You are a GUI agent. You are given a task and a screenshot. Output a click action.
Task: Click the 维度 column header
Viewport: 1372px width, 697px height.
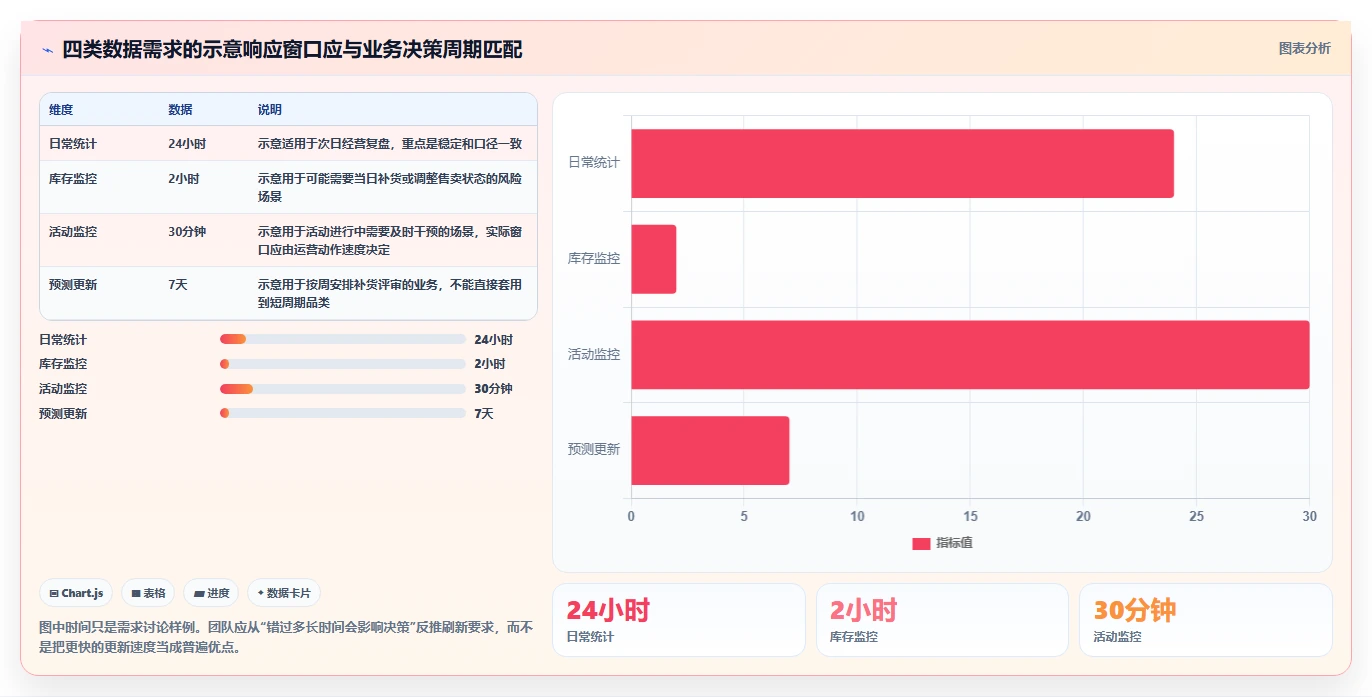click(x=61, y=110)
